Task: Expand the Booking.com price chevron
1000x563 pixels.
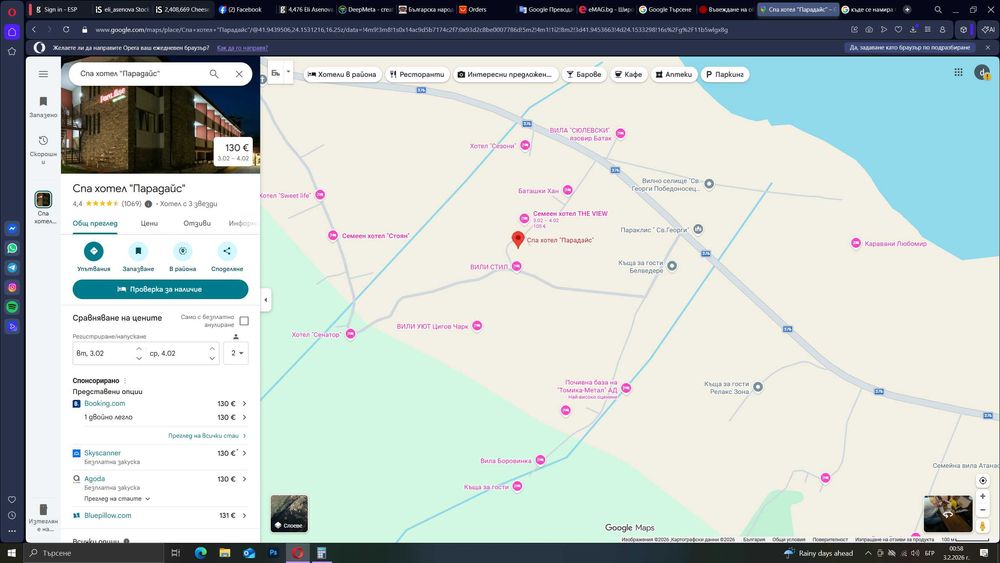Action: [x=244, y=404]
